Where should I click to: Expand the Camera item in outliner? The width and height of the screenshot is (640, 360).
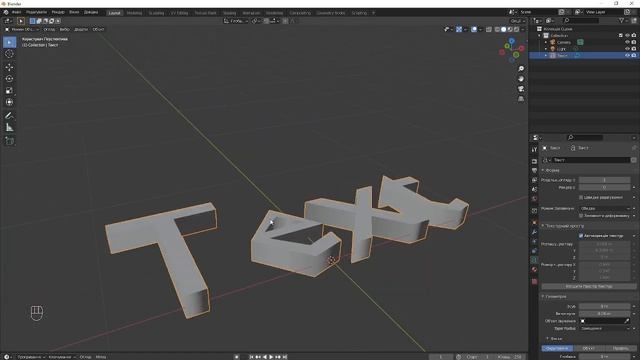tap(546, 42)
